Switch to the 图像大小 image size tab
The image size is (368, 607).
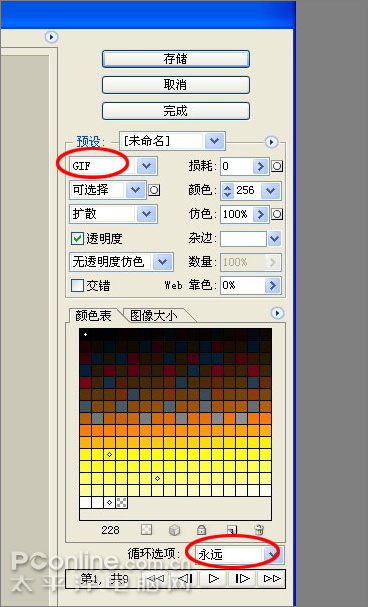[154, 316]
